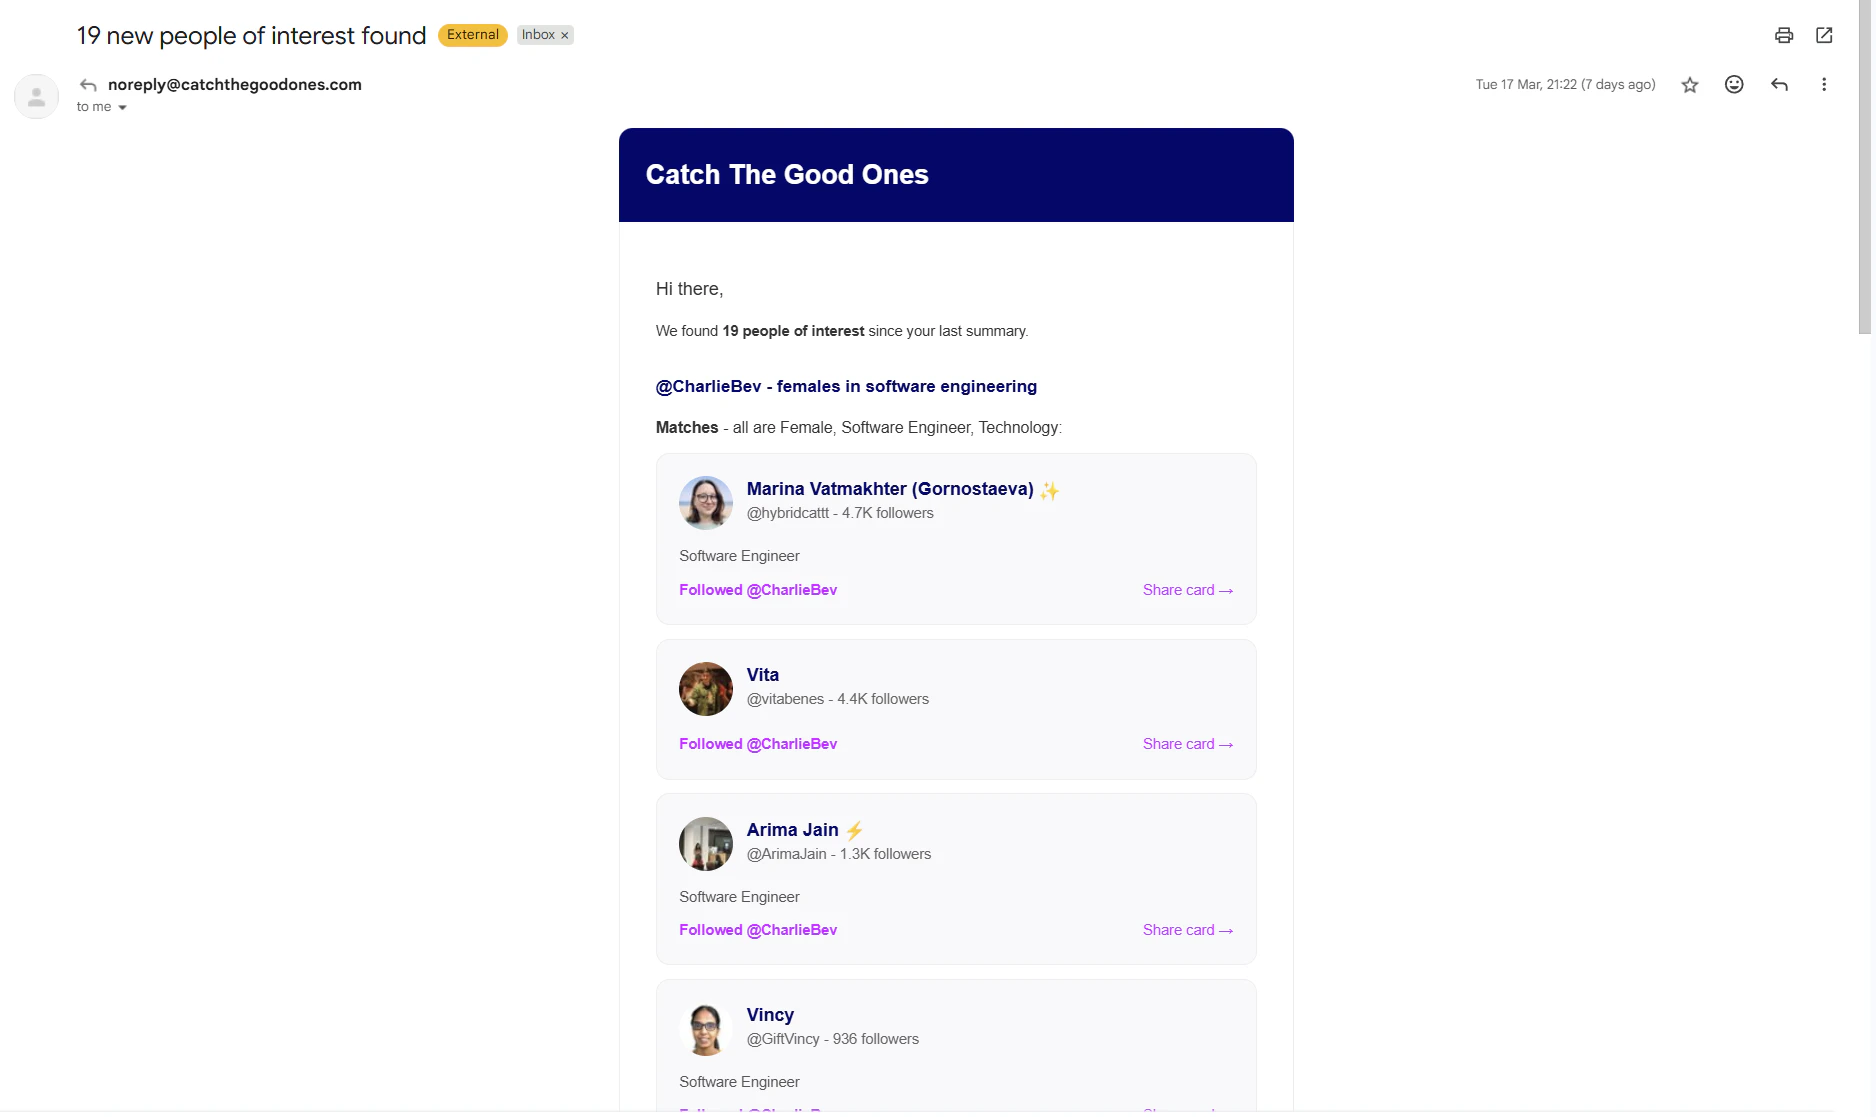This screenshot has height=1117, width=1876.
Task: Click Vita's profile photo
Action: [706, 689]
